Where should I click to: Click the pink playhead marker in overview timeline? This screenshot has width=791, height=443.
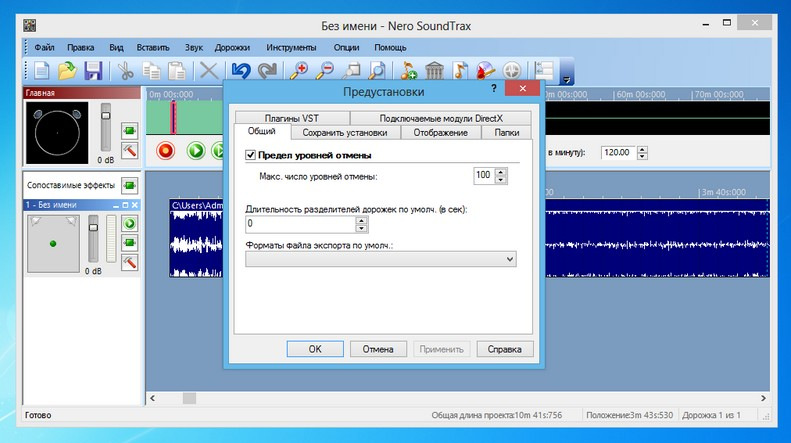click(x=173, y=117)
